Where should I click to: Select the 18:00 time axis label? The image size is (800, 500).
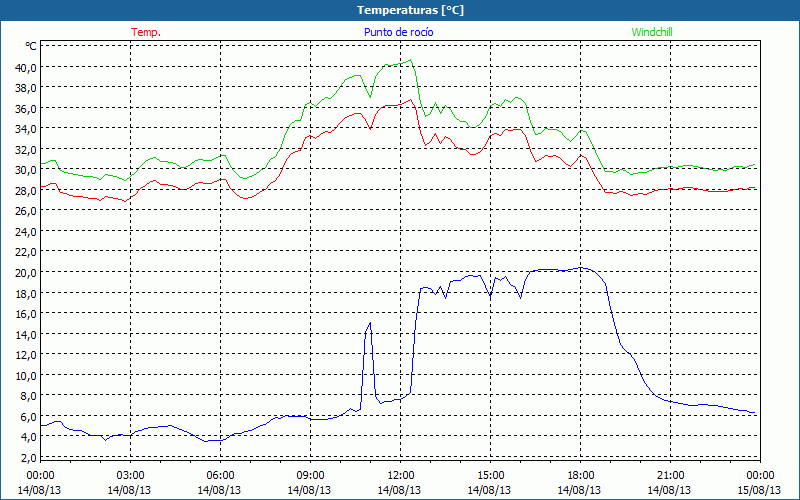coord(580,475)
